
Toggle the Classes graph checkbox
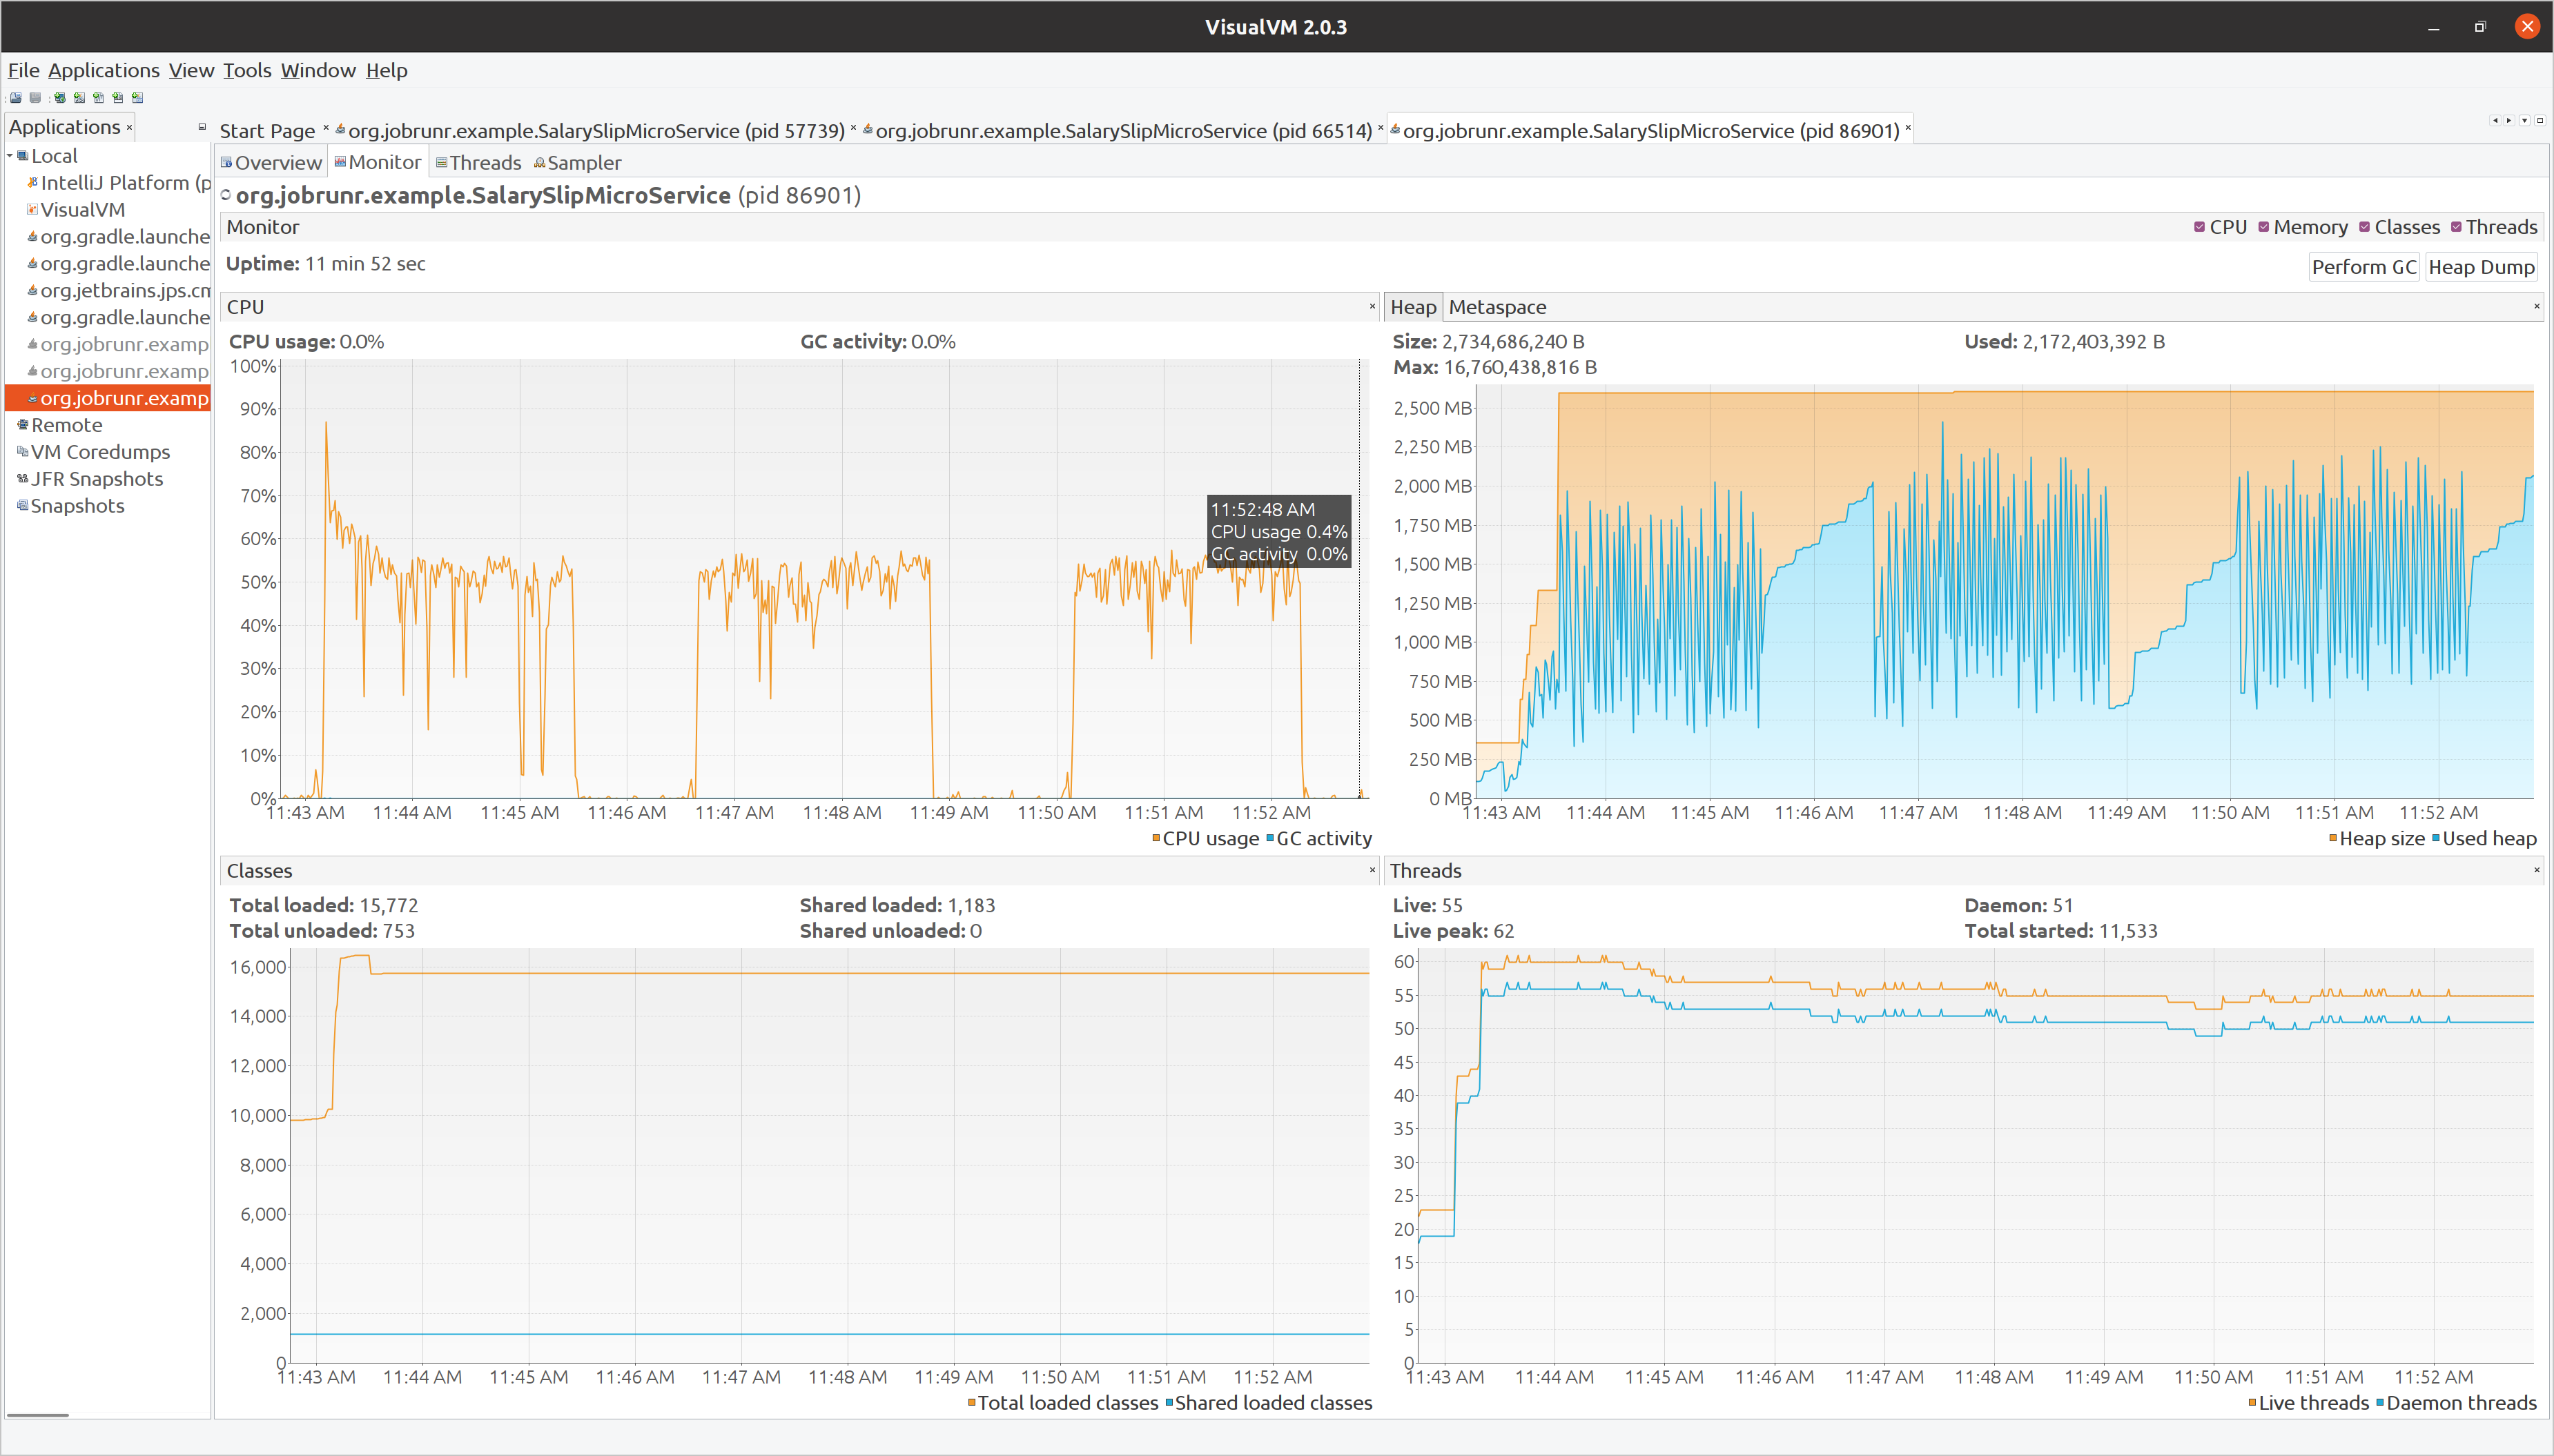coord(2365,227)
